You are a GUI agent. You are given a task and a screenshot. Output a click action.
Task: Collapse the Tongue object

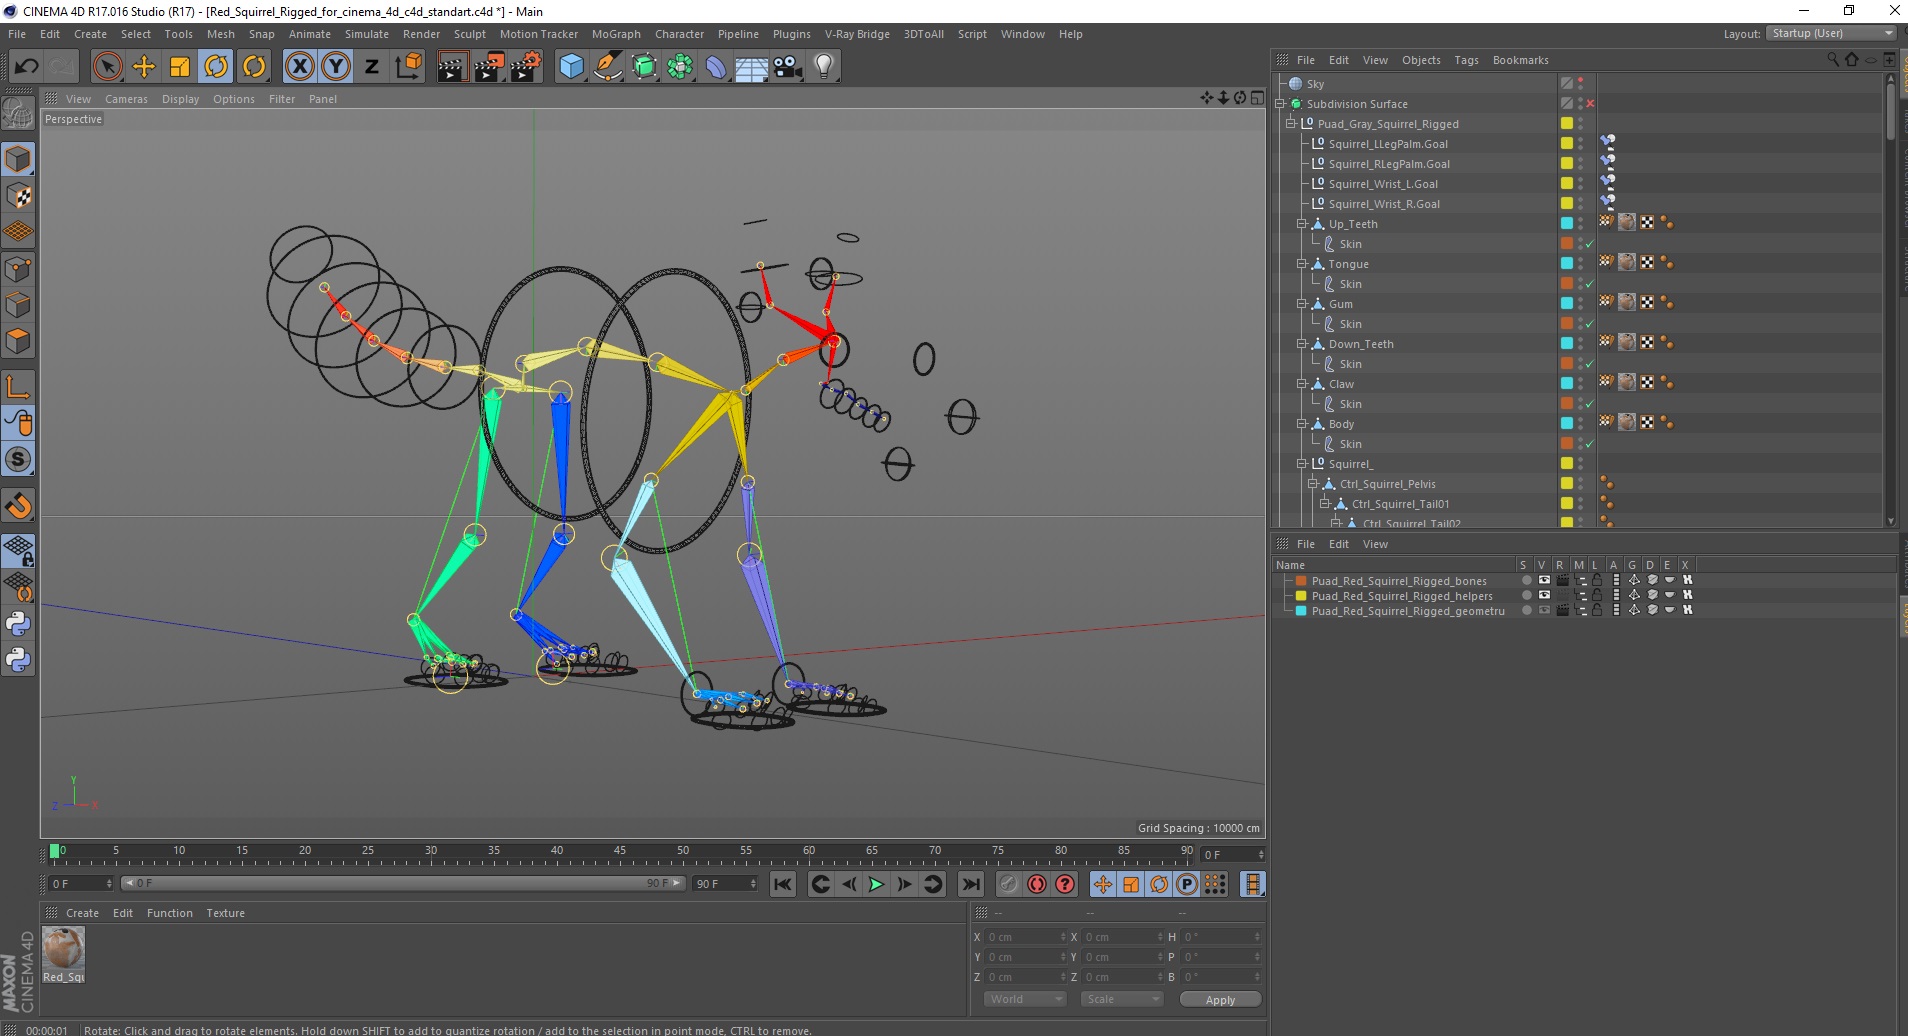[x=1302, y=264]
